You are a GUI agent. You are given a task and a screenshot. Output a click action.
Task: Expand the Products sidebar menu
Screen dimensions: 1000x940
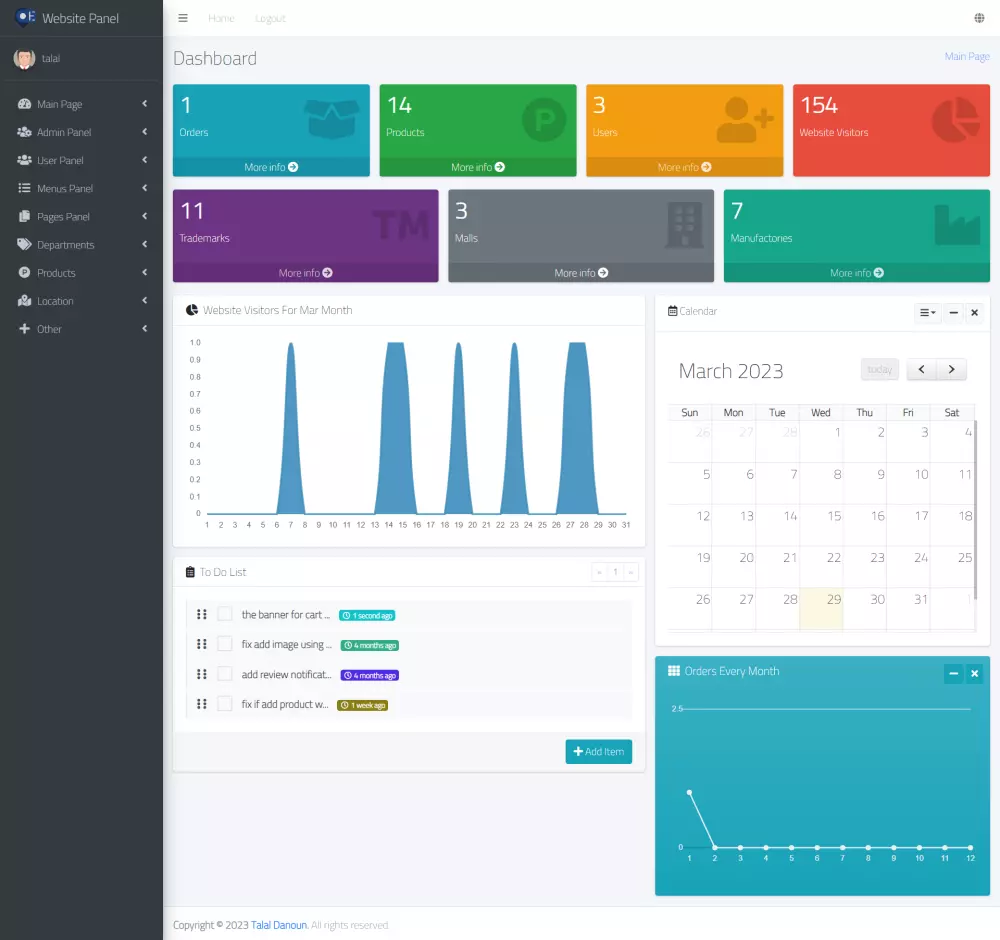[x=82, y=273]
